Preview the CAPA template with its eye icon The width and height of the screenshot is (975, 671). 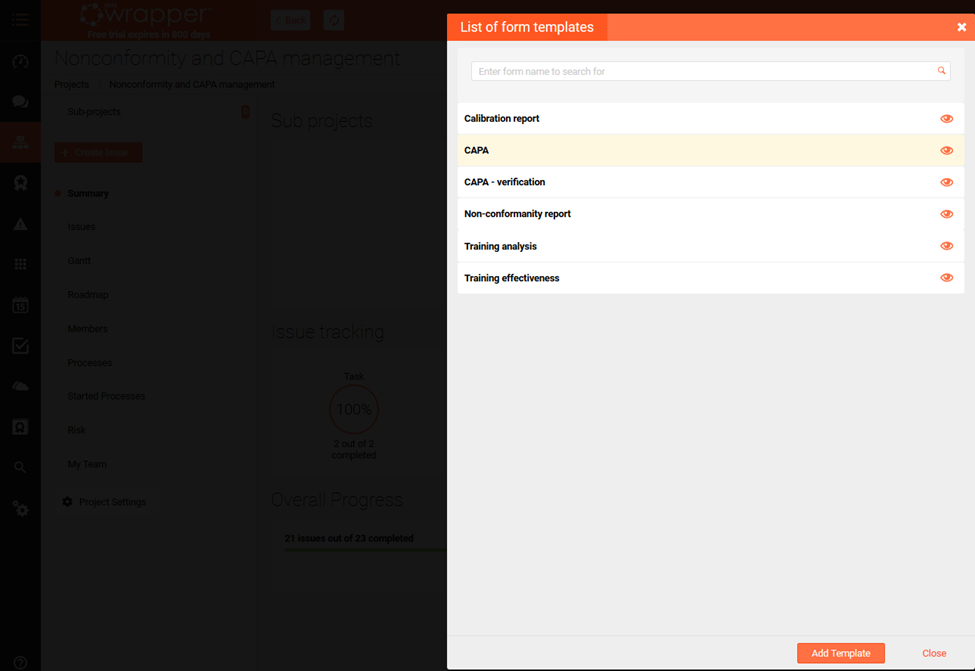point(946,150)
